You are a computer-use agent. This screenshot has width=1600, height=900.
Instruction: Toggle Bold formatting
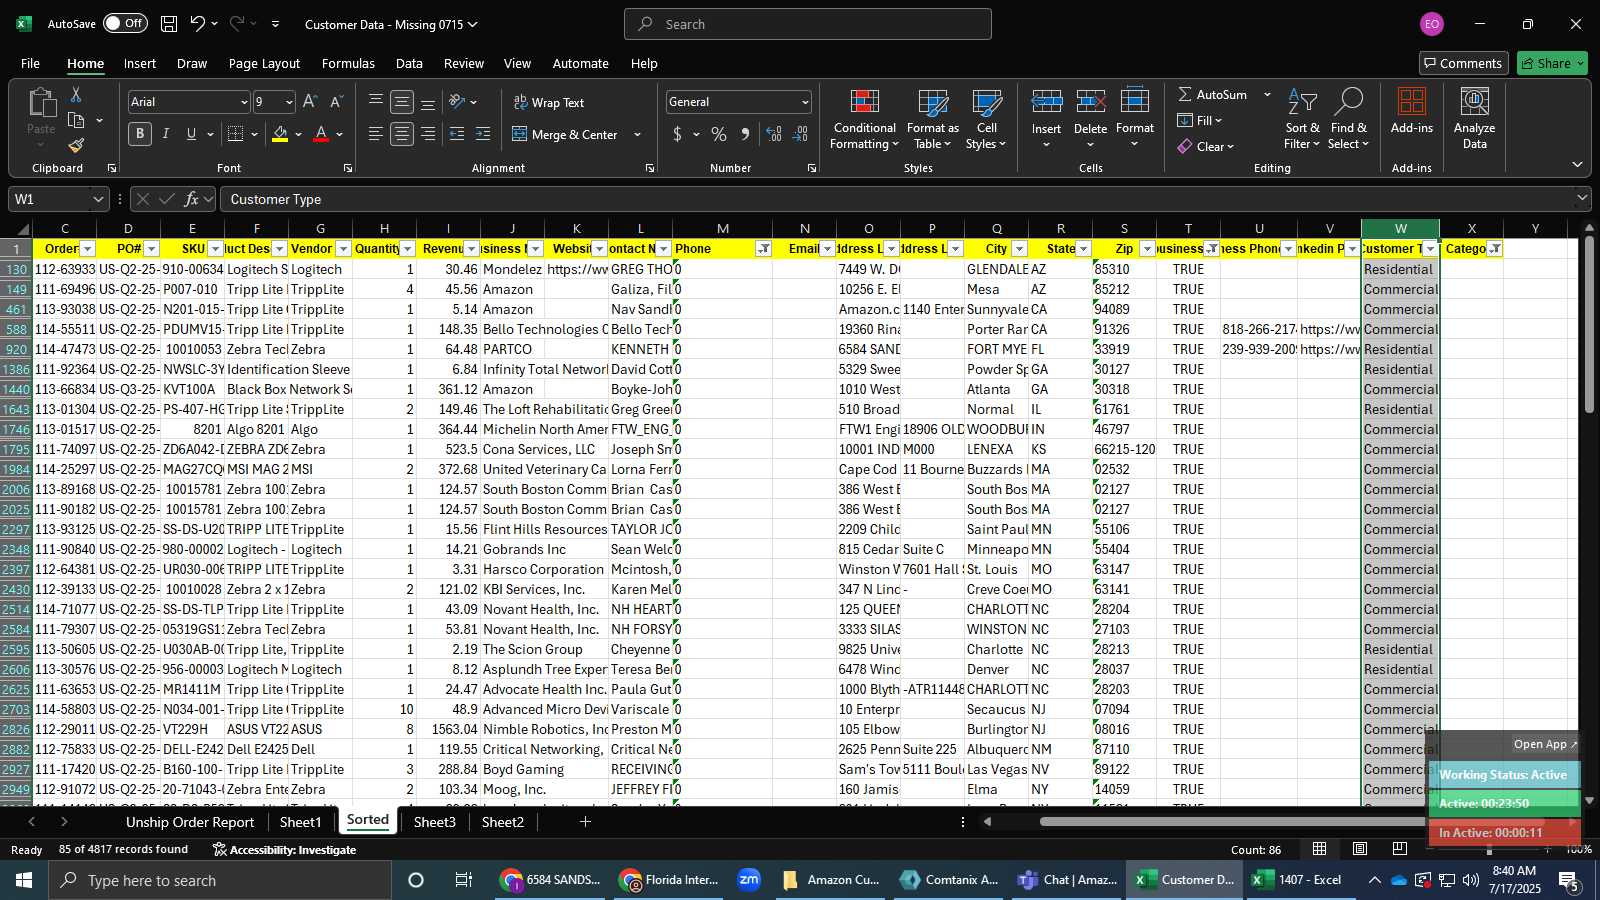[140, 134]
